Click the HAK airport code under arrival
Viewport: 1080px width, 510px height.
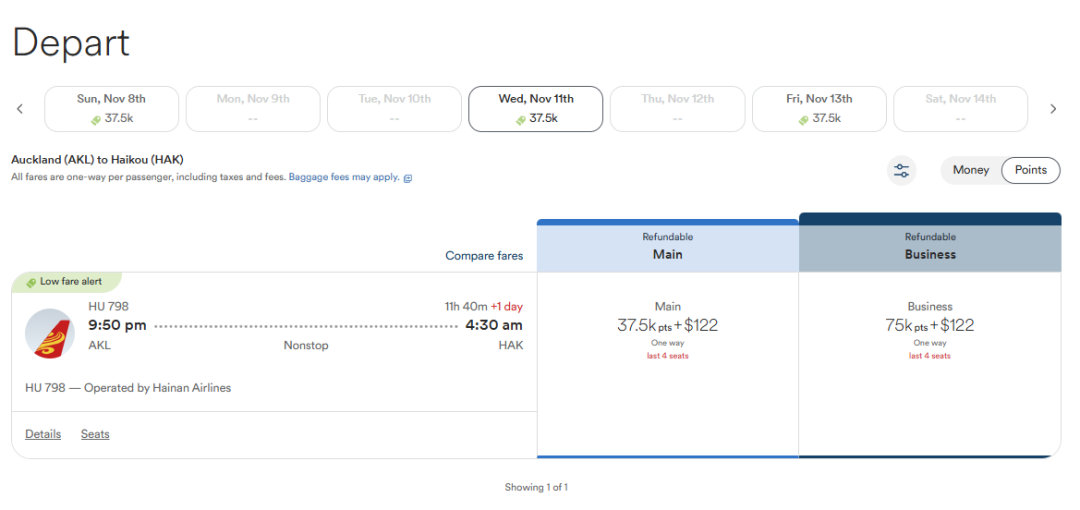click(511, 346)
